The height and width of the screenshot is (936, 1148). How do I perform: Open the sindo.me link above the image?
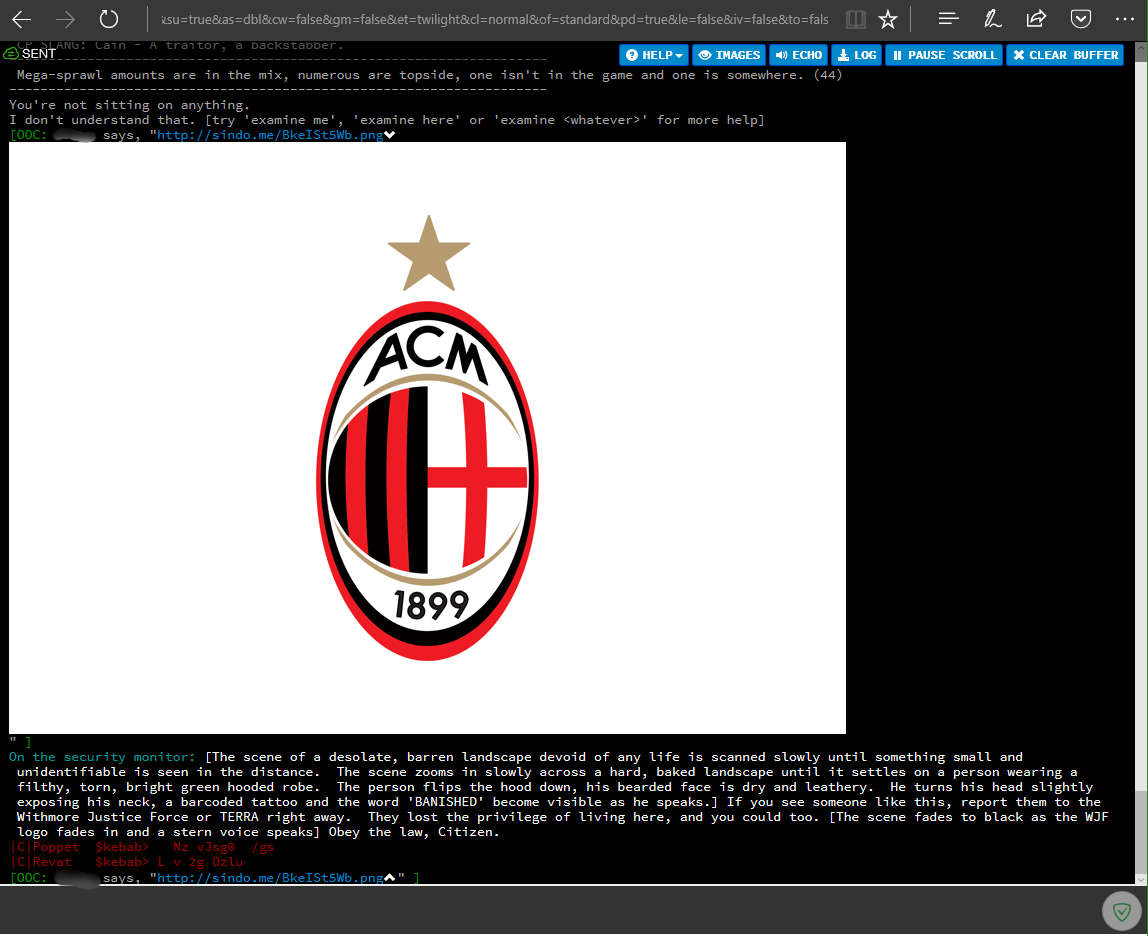pos(270,135)
